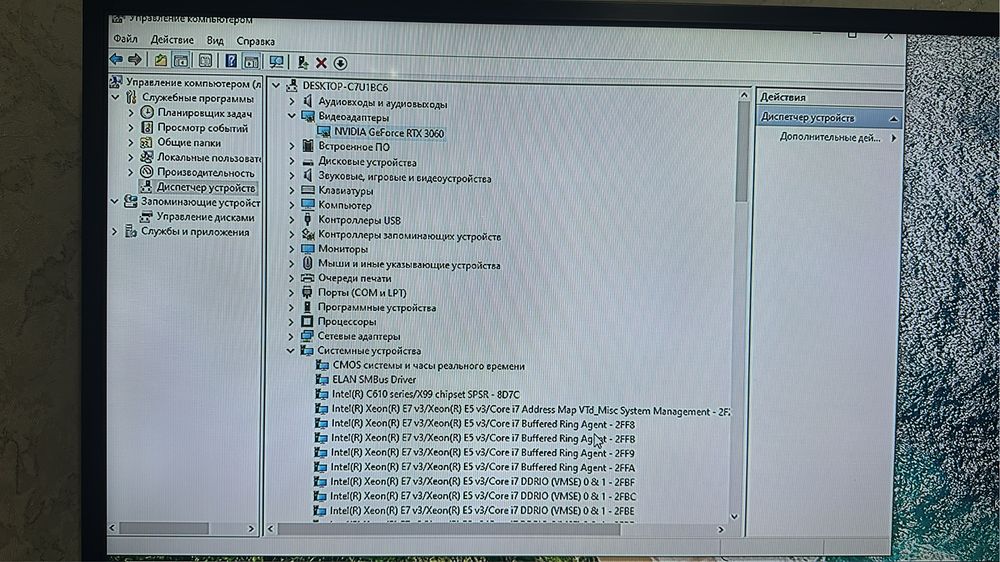Viewport: 1000px width, 562px height.
Task: Select NVIDIA GeForce RTX 3060 device
Action: (x=388, y=133)
